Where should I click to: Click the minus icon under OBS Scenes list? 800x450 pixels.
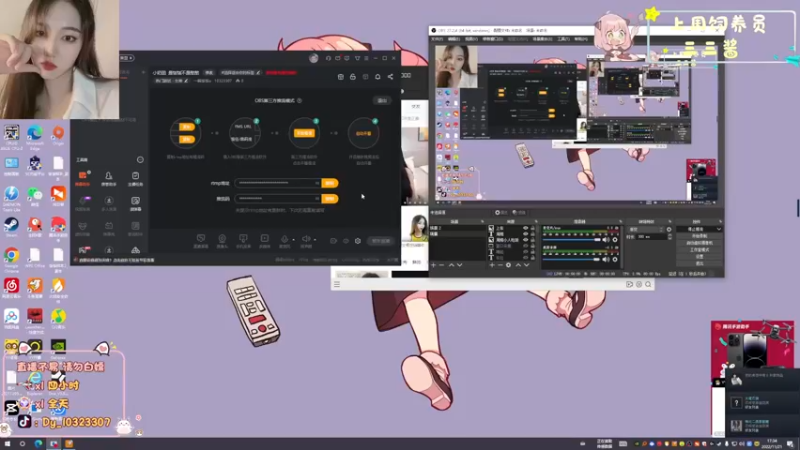[x=442, y=265]
